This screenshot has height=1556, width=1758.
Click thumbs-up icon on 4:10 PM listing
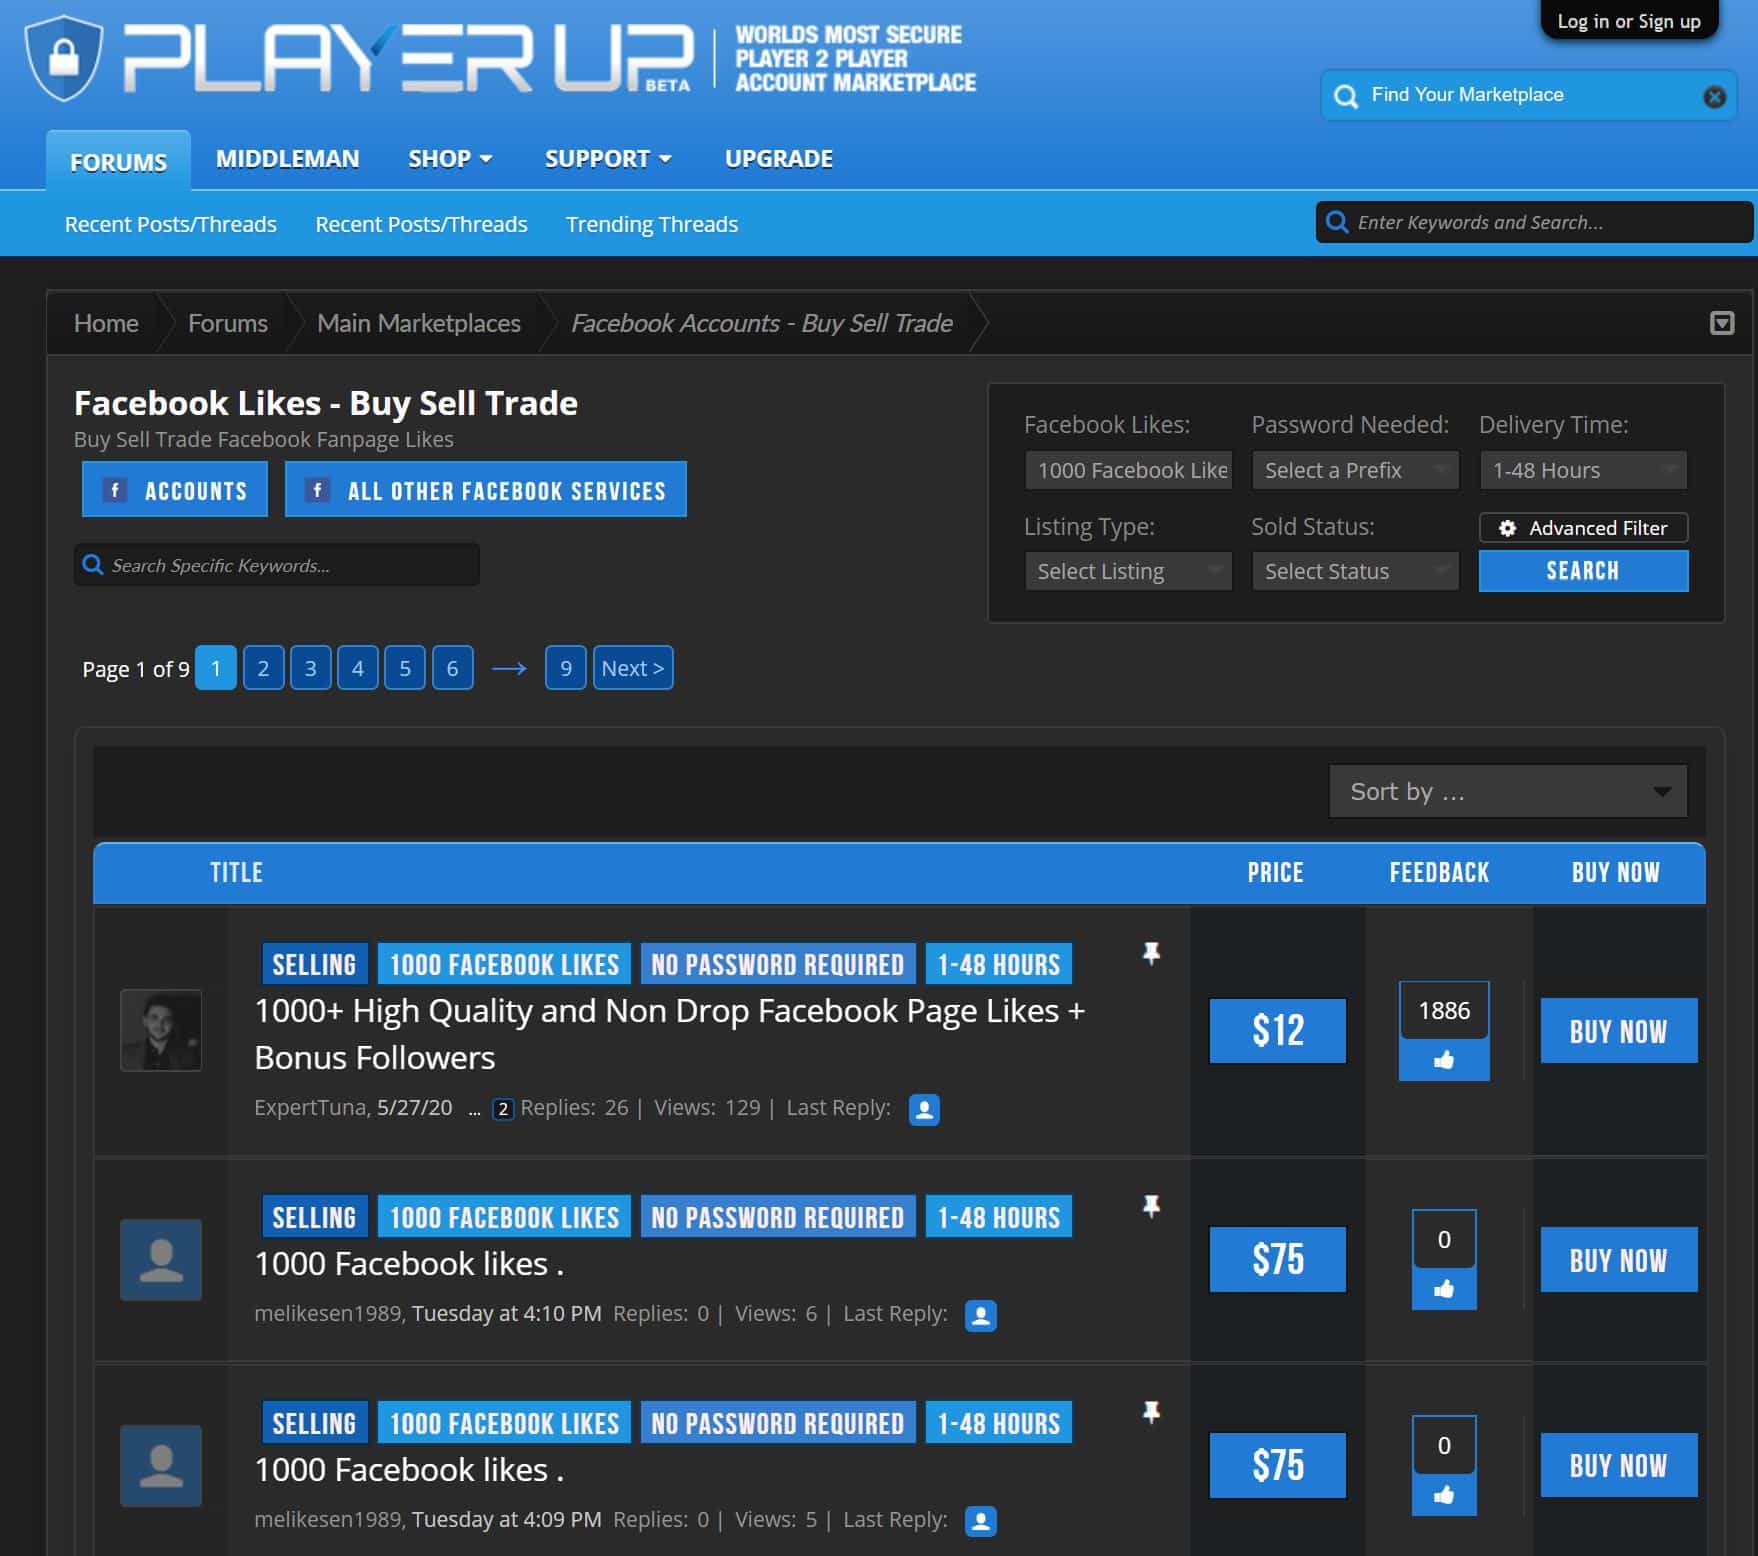click(x=1444, y=1289)
